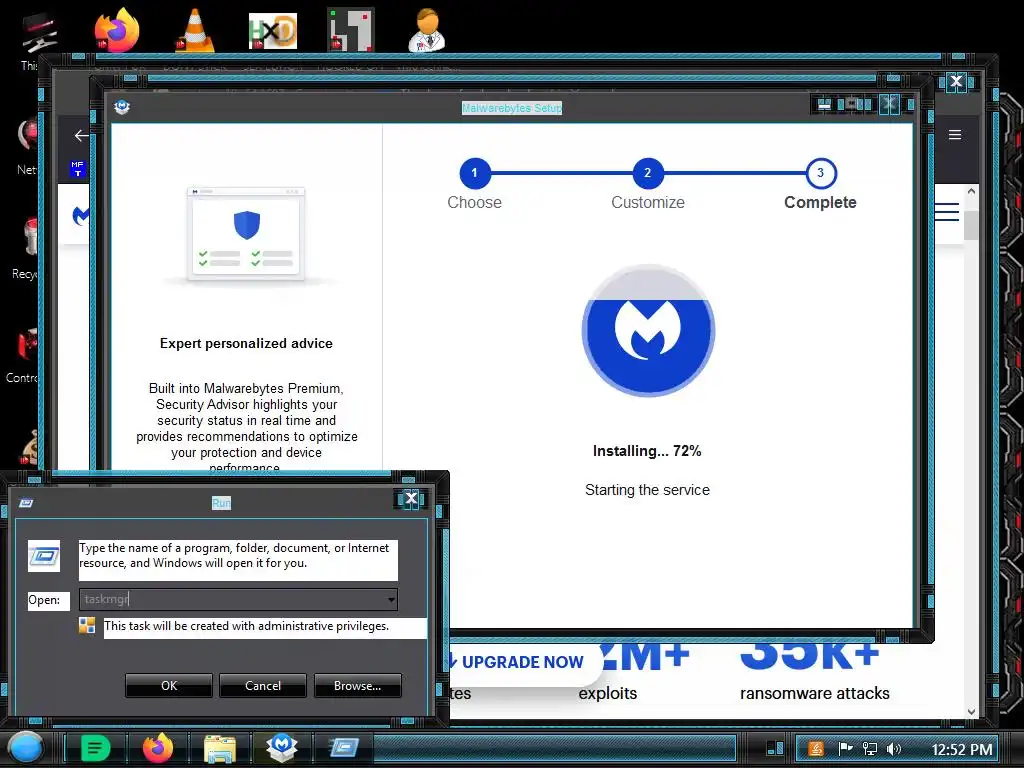Open the network tray icon

pos(870,748)
